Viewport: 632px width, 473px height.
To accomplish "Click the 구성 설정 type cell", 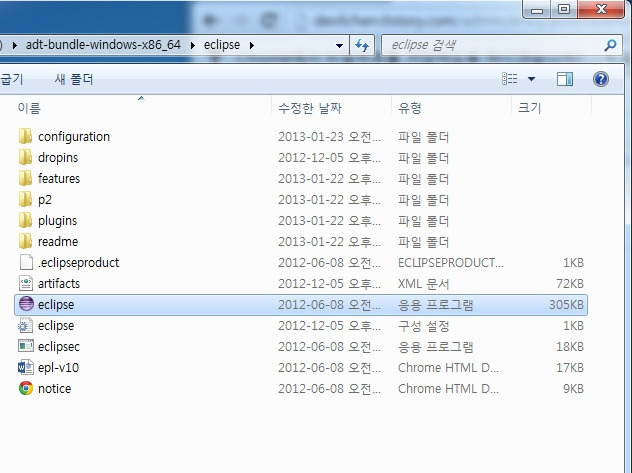I will pos(424,326).
